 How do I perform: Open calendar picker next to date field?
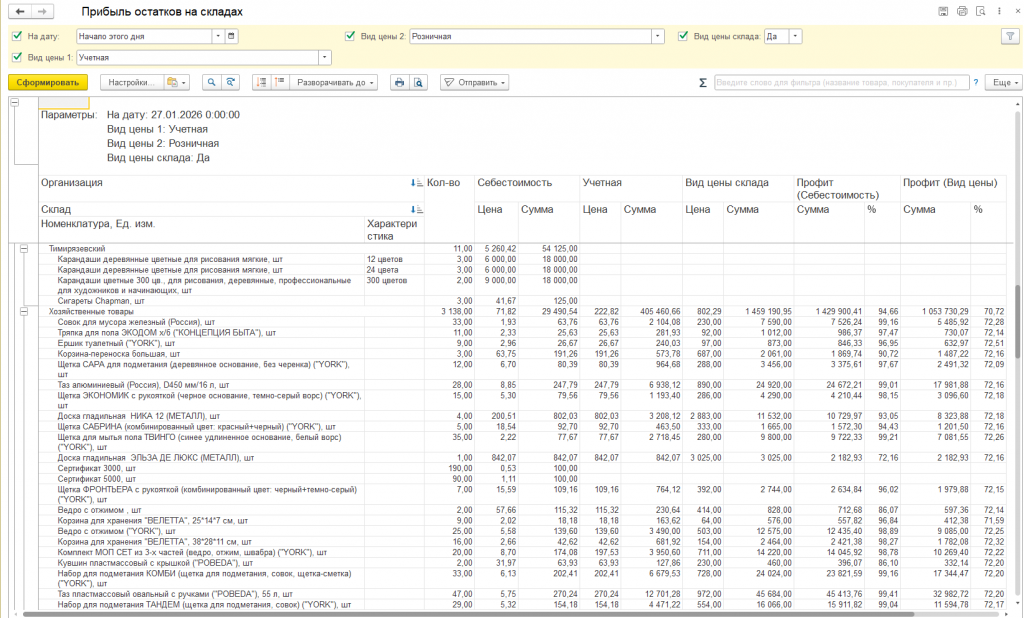click(232, 36)
